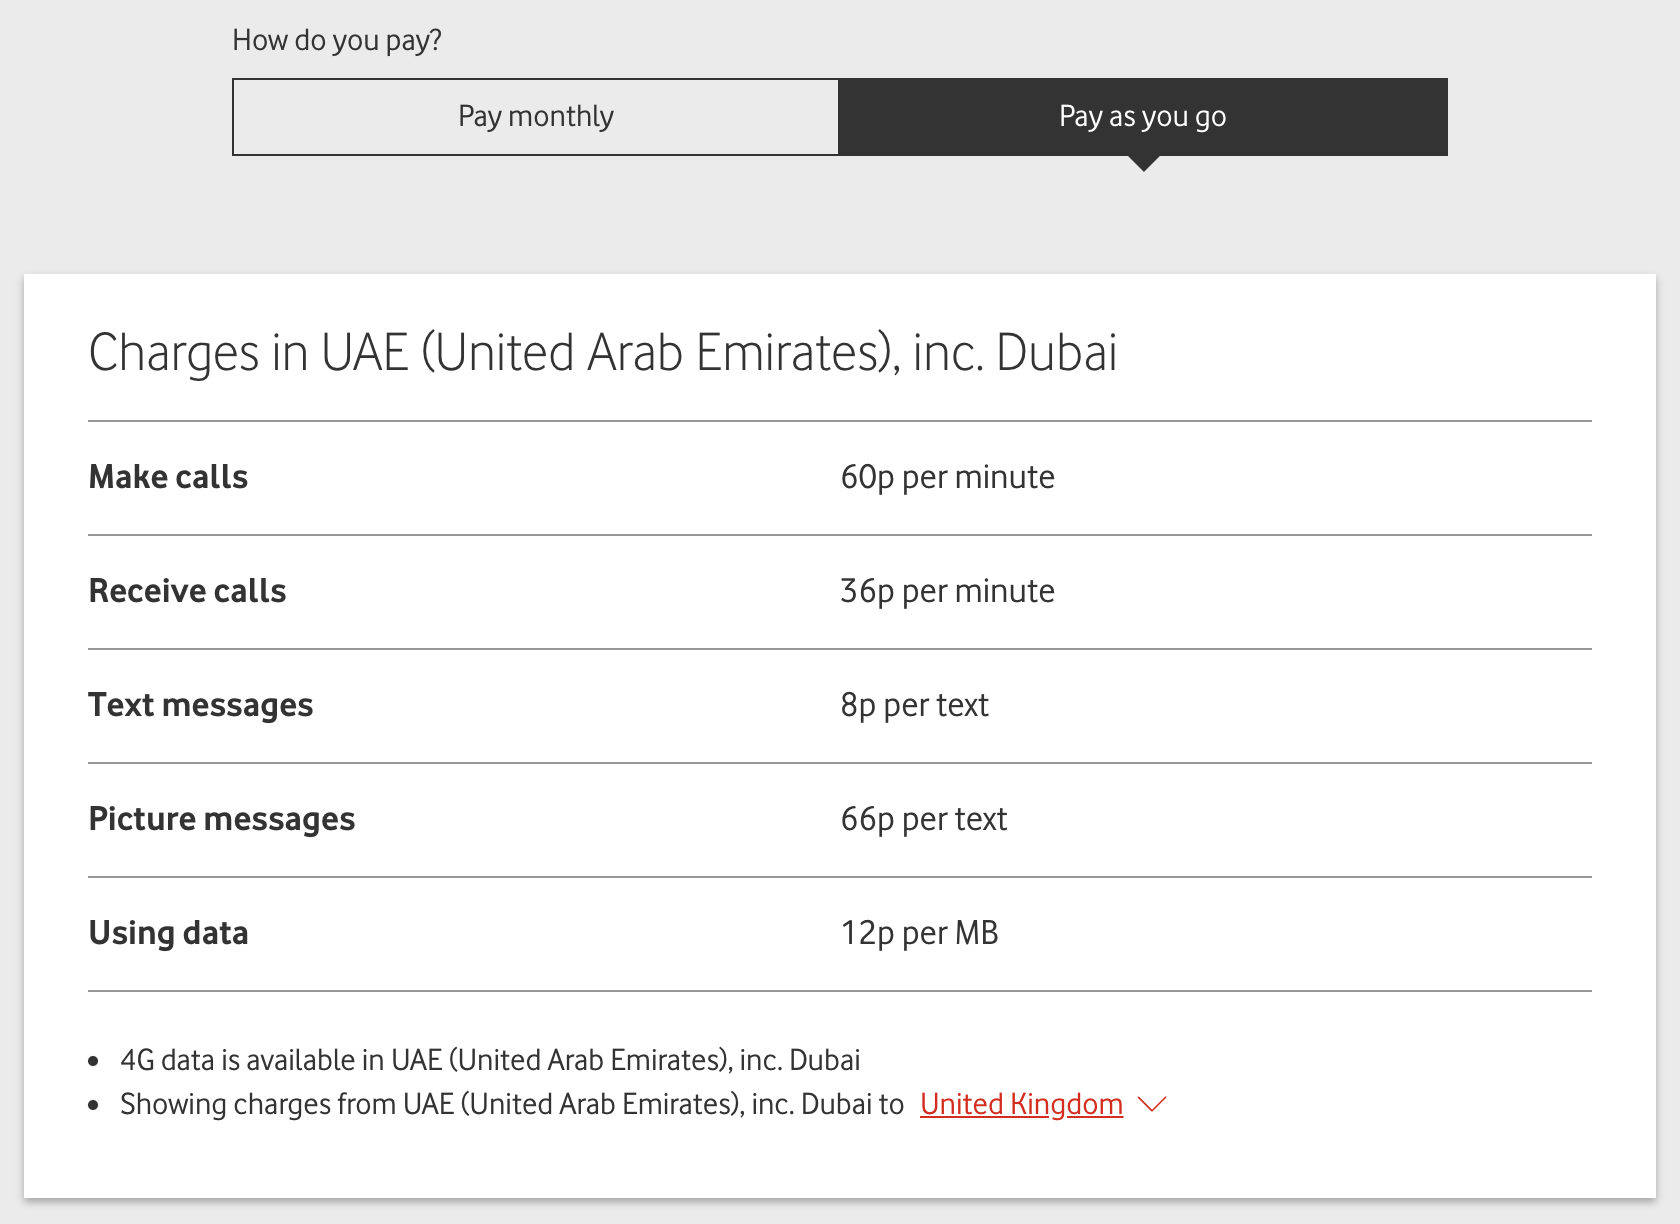Select the 36p per minute rate text
1680x1224 pixels.
click(946, 591)
